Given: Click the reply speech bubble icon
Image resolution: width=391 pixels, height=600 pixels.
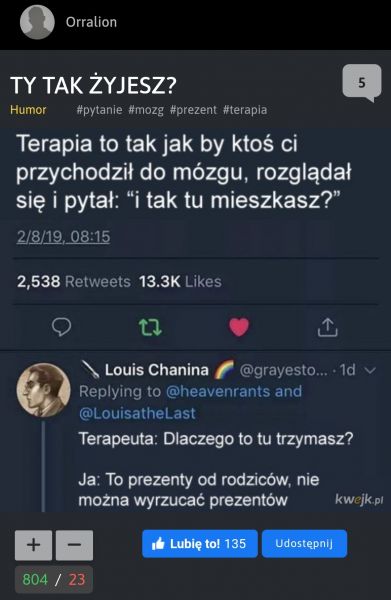Looking at the screenshot, I should coord(61,327).
